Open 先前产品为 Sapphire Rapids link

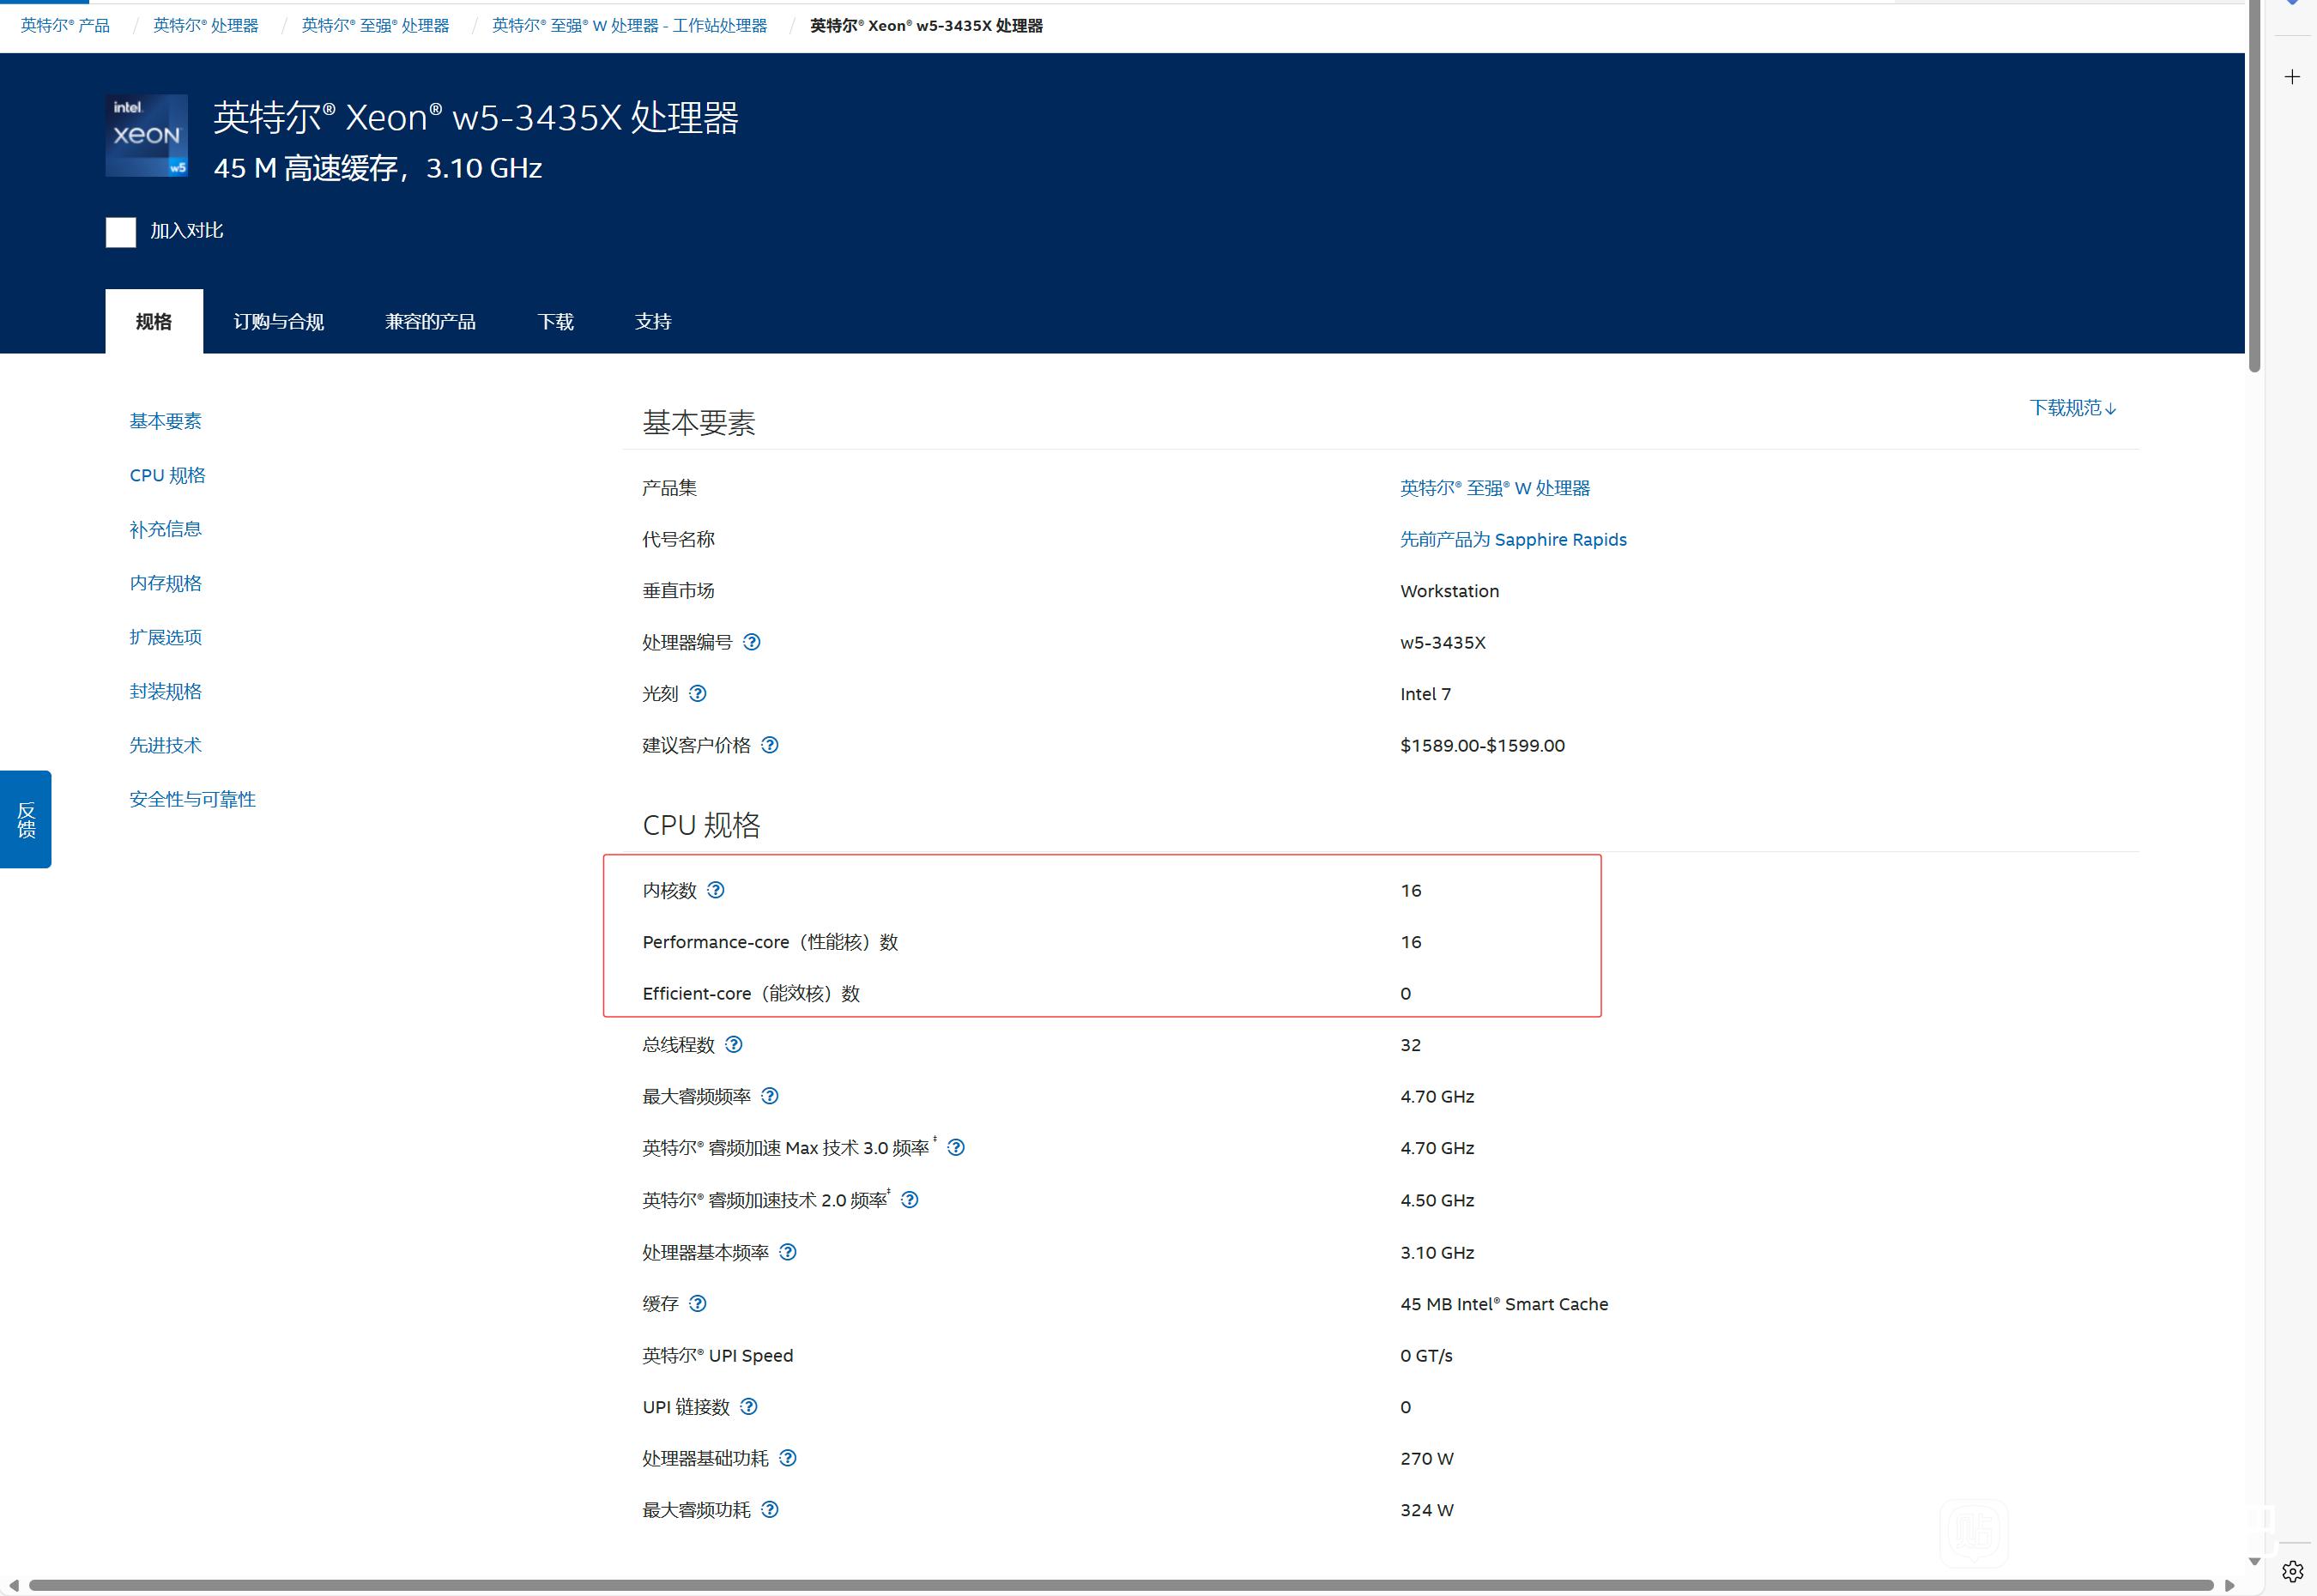pos(1513,539)
